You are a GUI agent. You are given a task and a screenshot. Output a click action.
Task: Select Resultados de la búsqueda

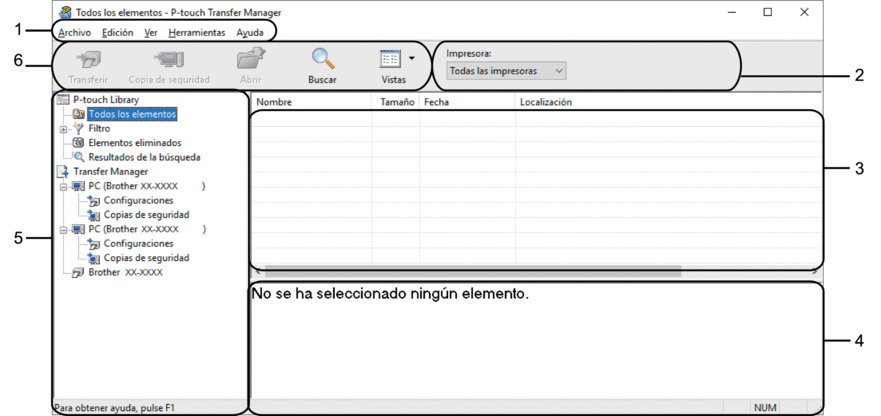pyautogui.click(x=144, y=157)
